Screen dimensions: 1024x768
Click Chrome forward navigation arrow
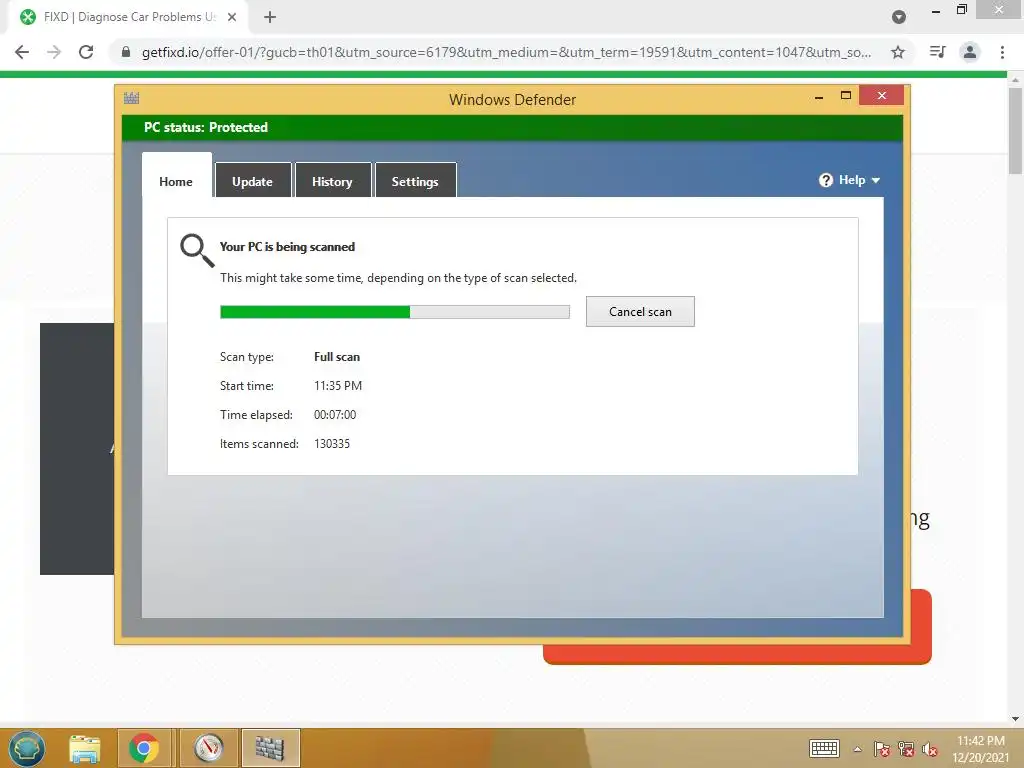click(54, 52)
